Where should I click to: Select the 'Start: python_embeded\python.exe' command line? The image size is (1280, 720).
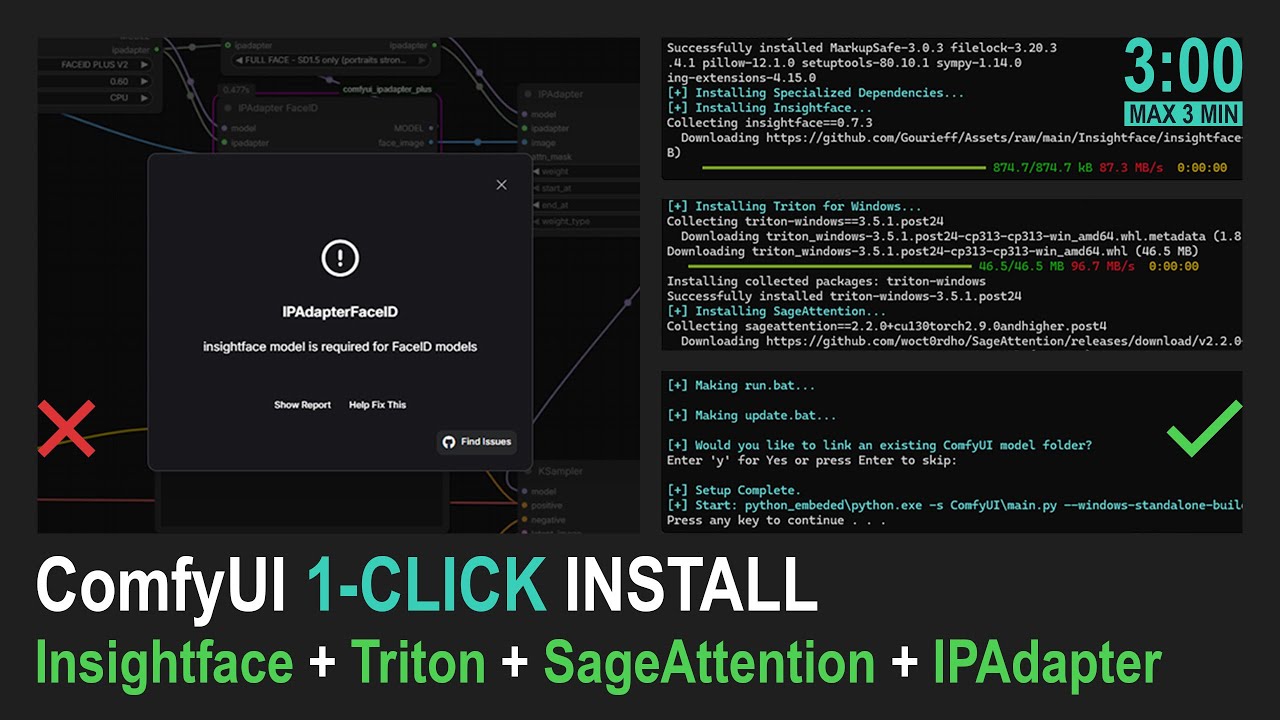(x=955, y=506)
